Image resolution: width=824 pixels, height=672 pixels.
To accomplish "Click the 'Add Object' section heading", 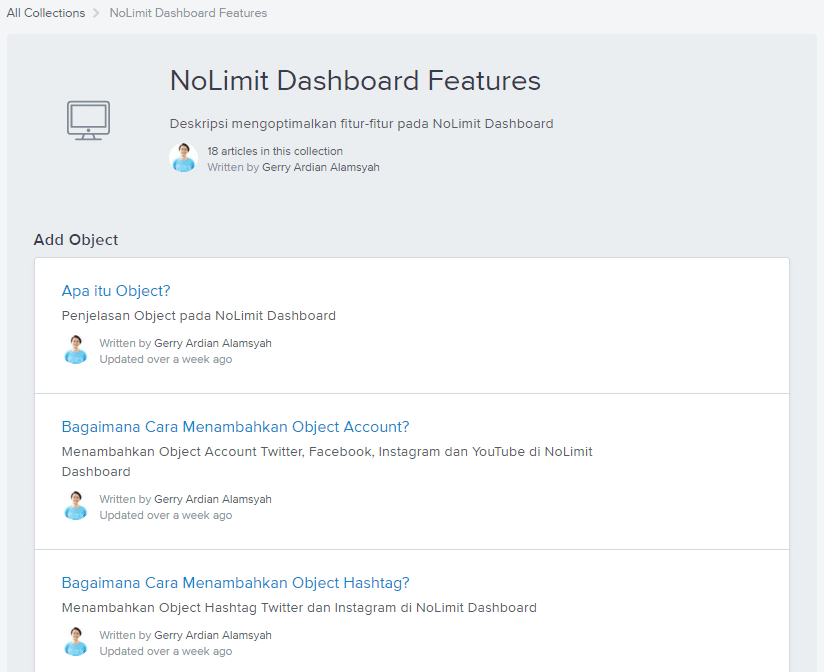I will click(x=76, y=240).
